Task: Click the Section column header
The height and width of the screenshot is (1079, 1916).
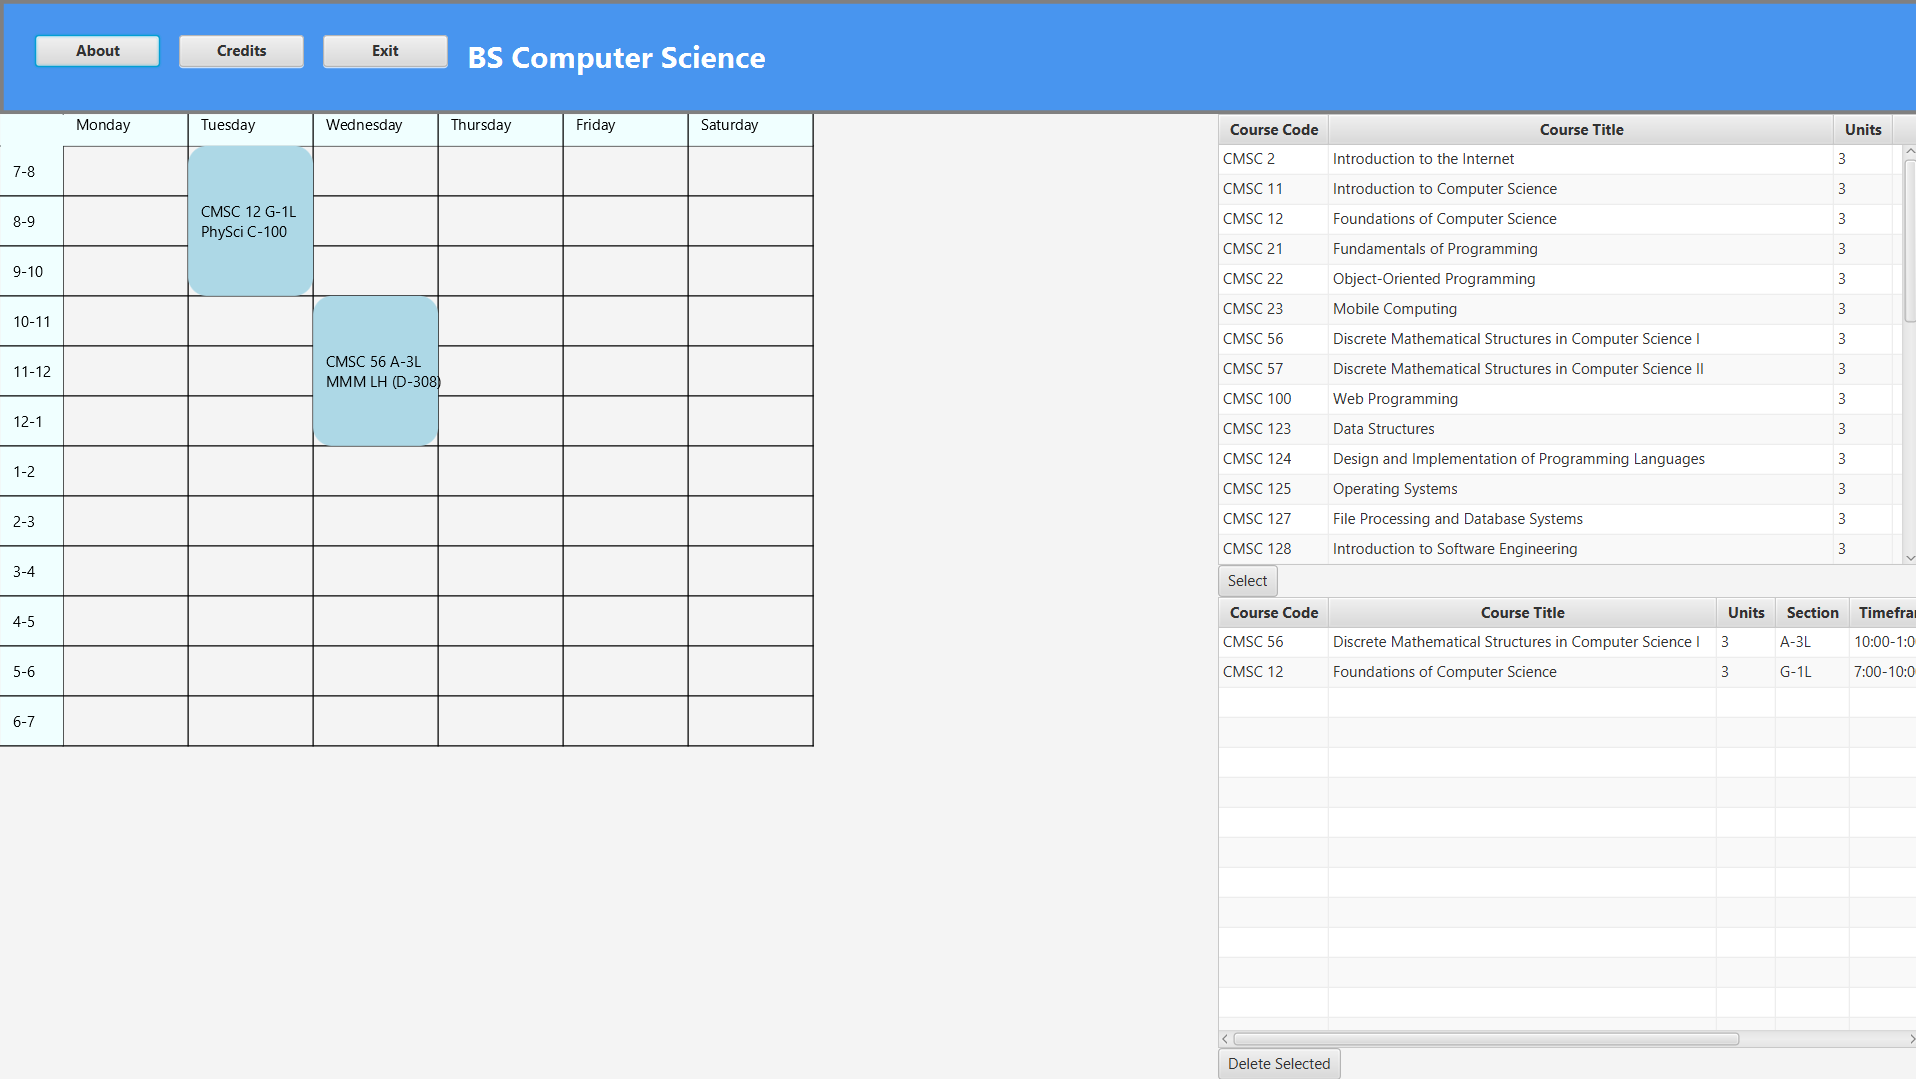Action: (x=1811, y=613)
